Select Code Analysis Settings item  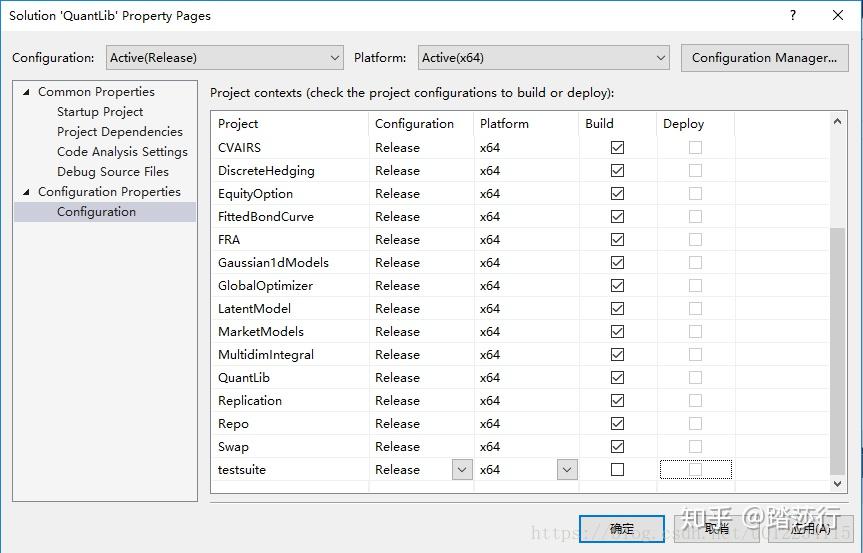122,152
